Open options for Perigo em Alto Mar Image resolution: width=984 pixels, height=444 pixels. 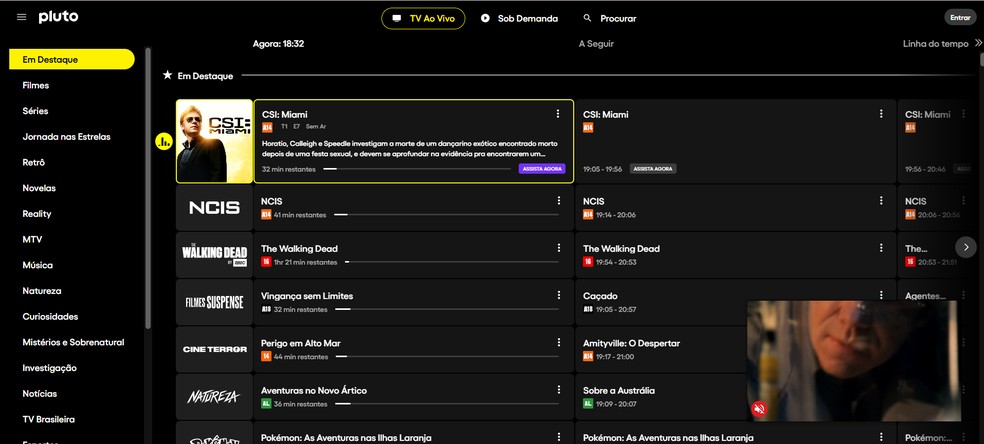(x=559, y=342)
